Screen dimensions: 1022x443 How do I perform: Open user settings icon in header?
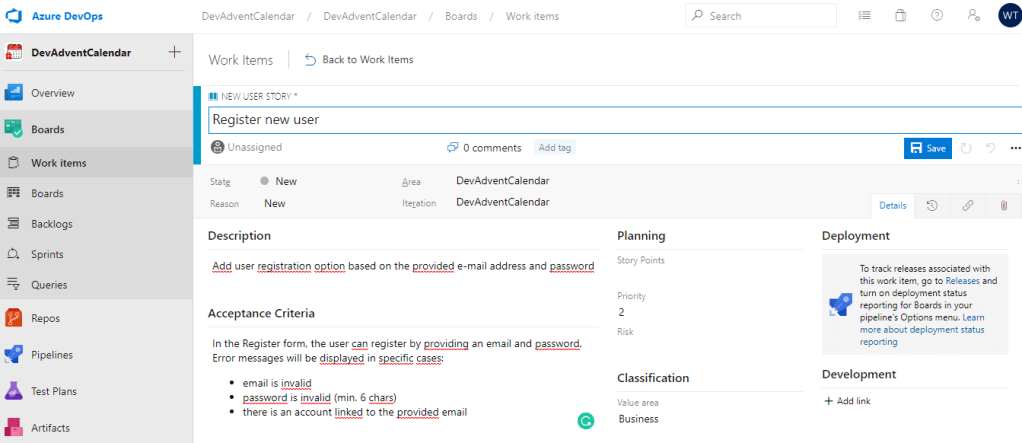[x=973, y=16]
